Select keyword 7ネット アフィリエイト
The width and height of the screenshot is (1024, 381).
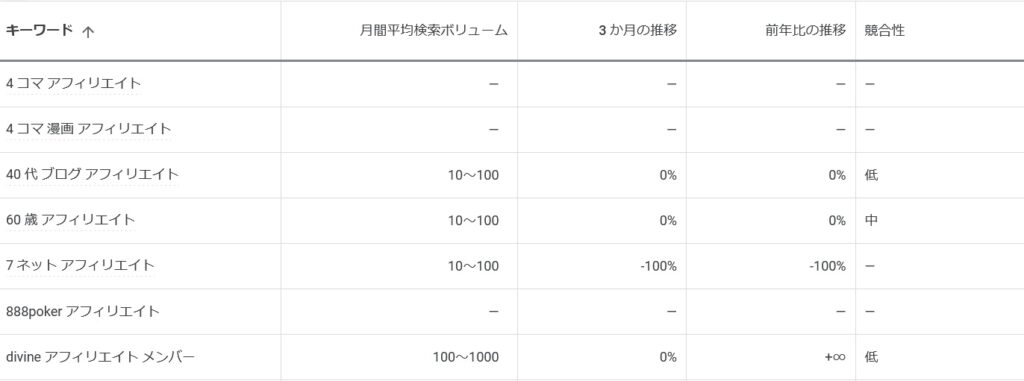(80, 265)
